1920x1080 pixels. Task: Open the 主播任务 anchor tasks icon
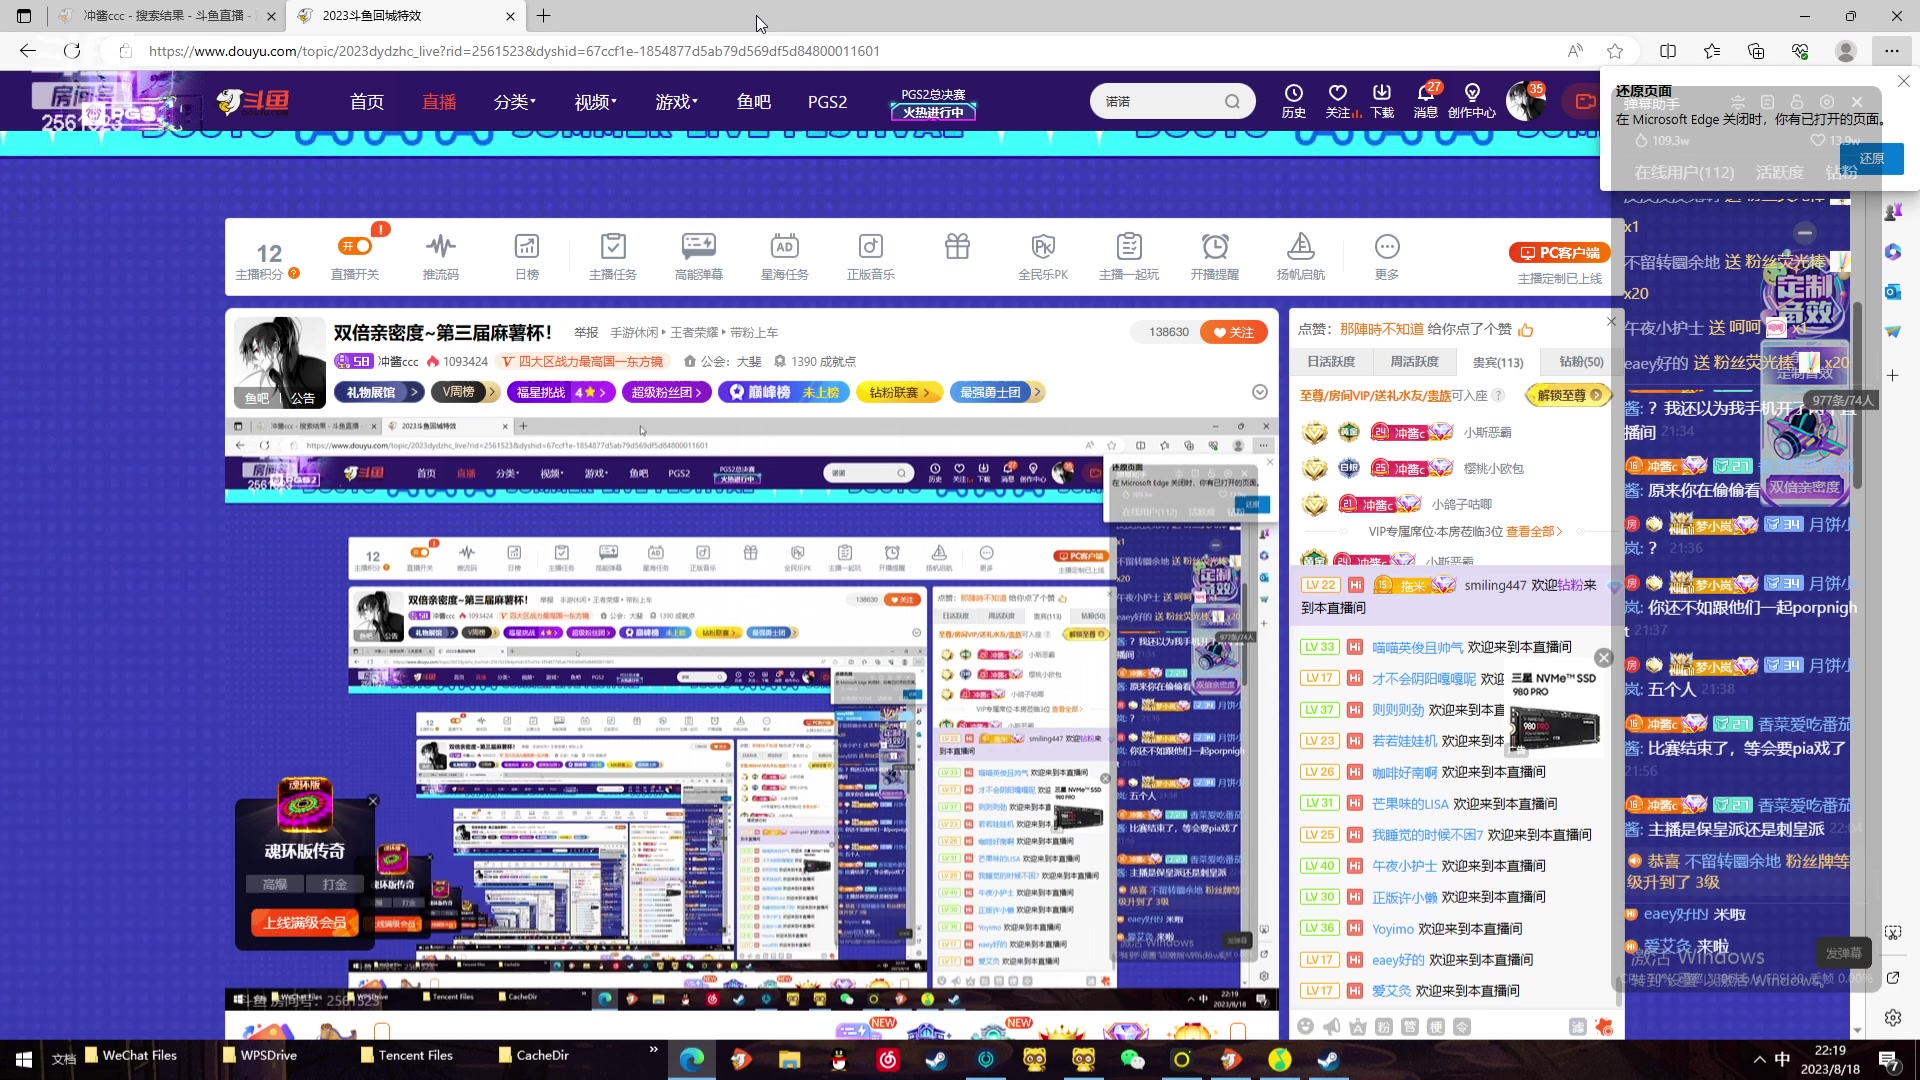(612, 255)
